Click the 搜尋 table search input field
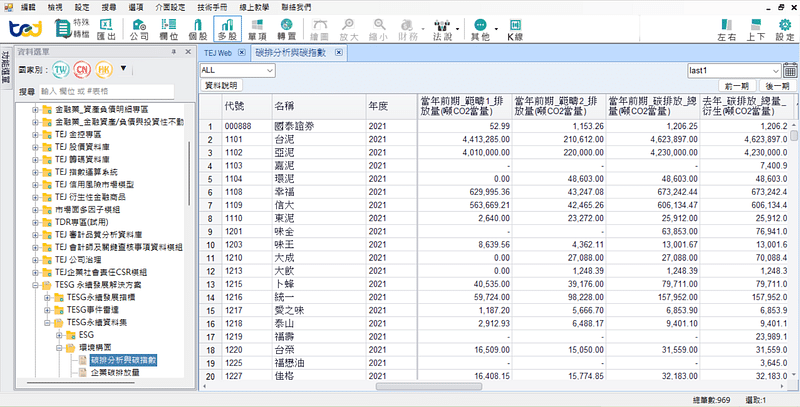The width and height of the screenshot is (800, 407). (105, 91)
